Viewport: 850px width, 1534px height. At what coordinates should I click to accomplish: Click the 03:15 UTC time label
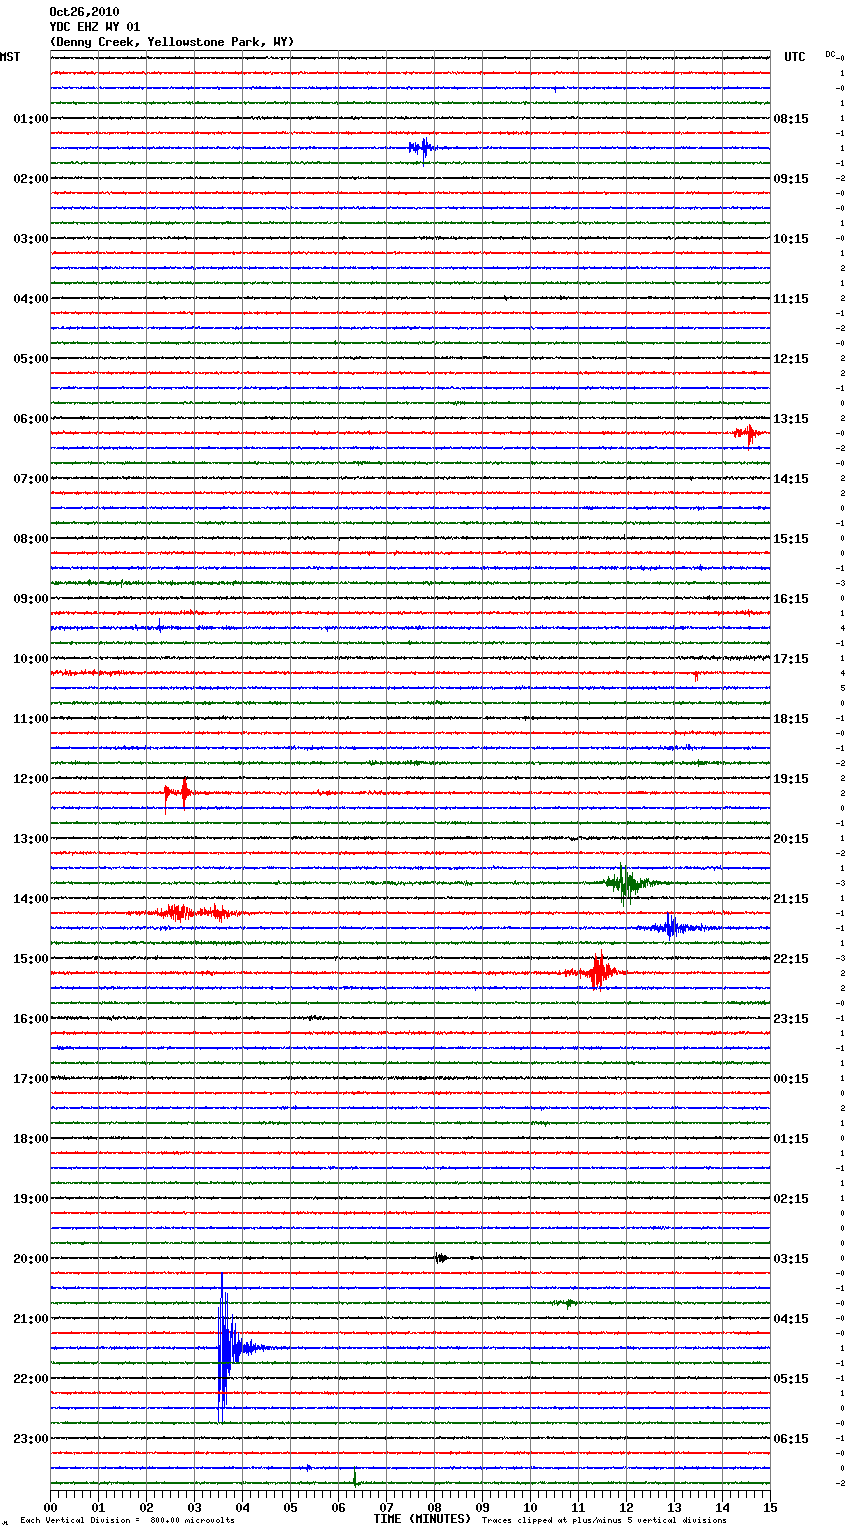(791, 1259)
